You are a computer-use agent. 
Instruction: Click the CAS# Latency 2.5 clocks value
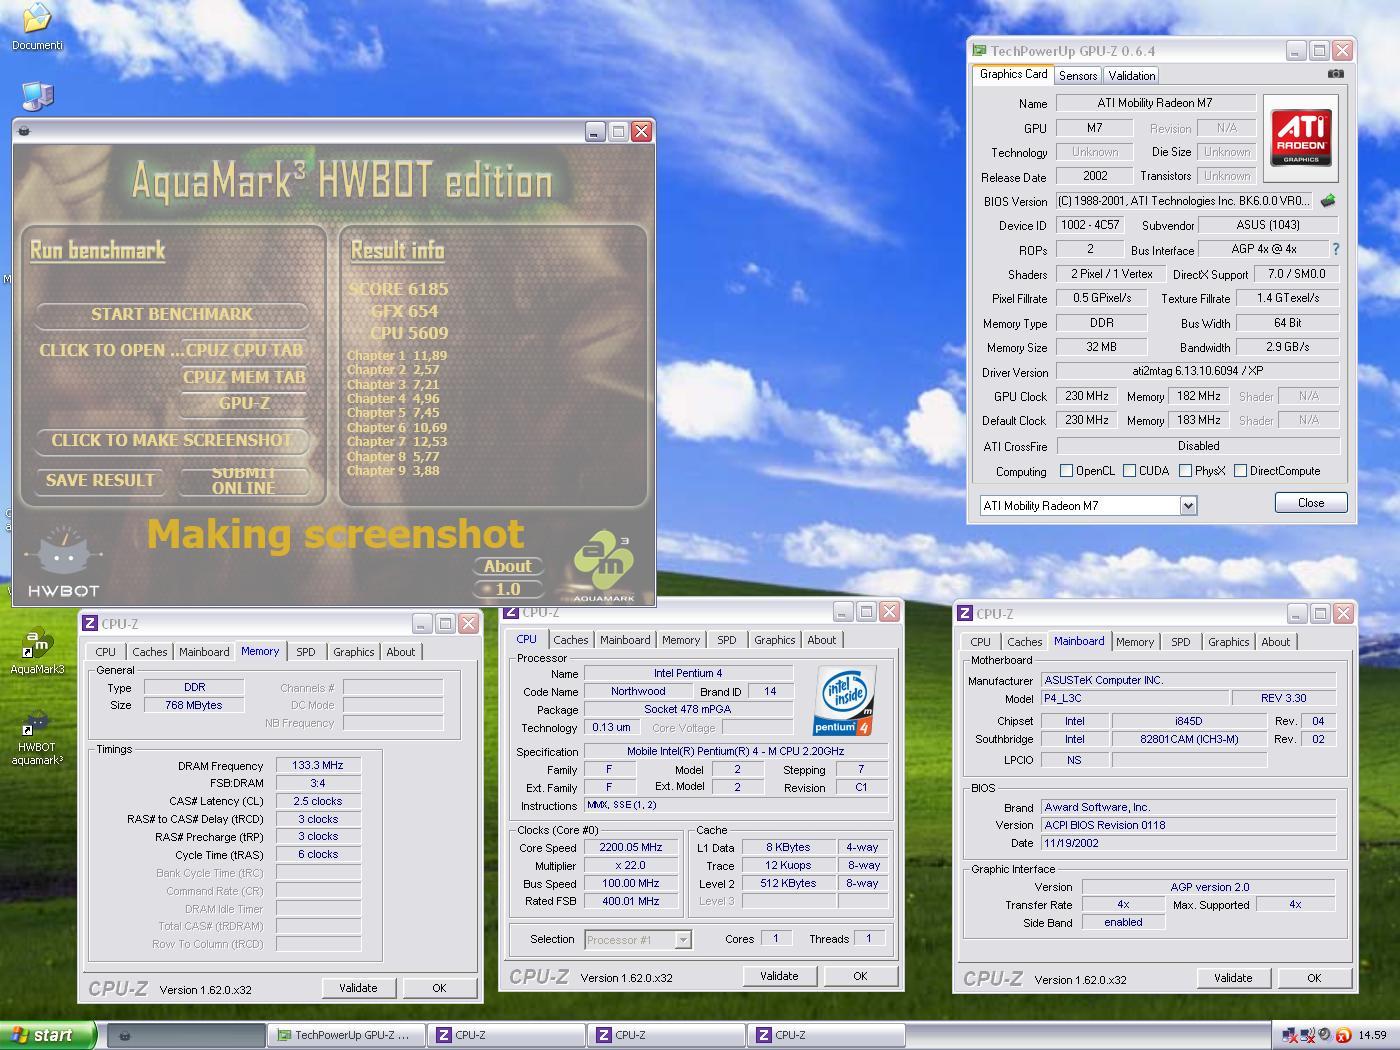tap(318, 801)
